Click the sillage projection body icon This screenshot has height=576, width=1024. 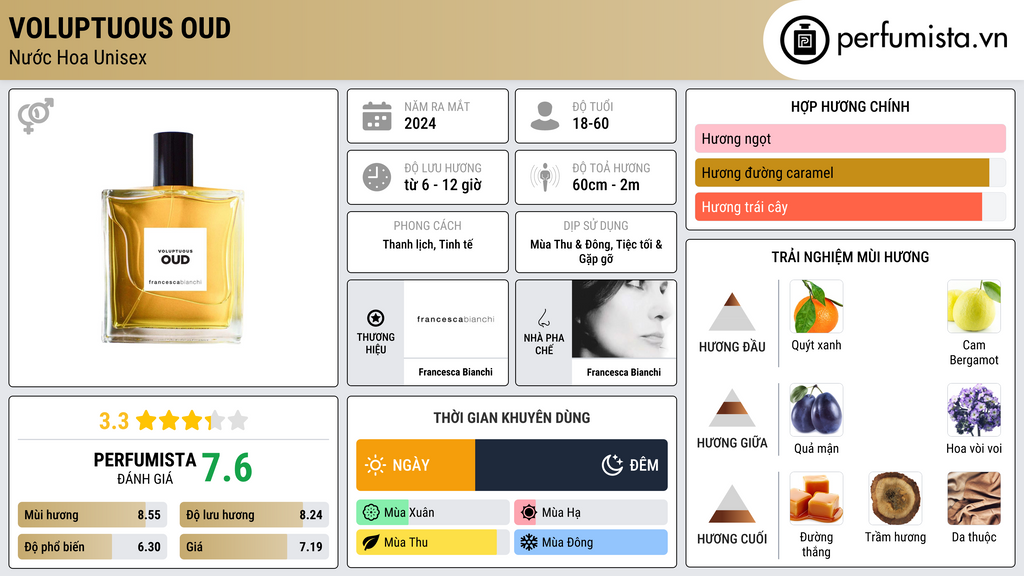545,177
